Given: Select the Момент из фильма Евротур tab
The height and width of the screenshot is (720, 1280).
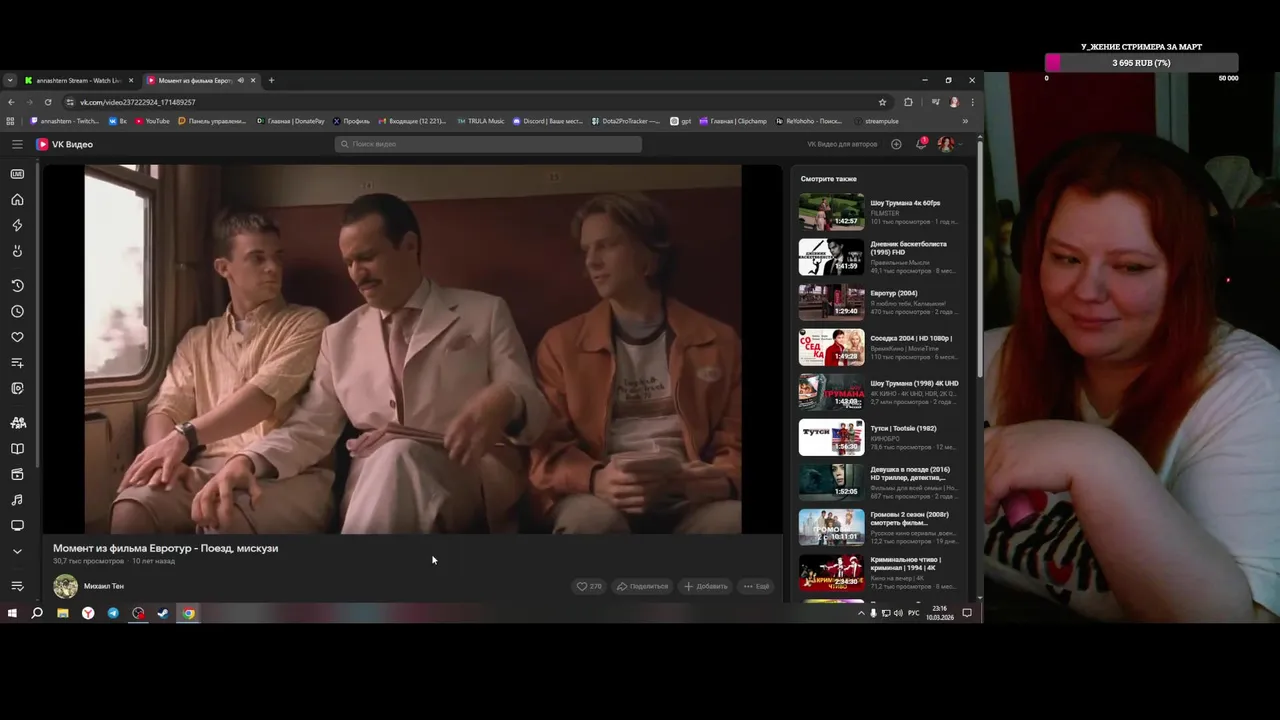Looking at the screenshot, I should point(195,80).
